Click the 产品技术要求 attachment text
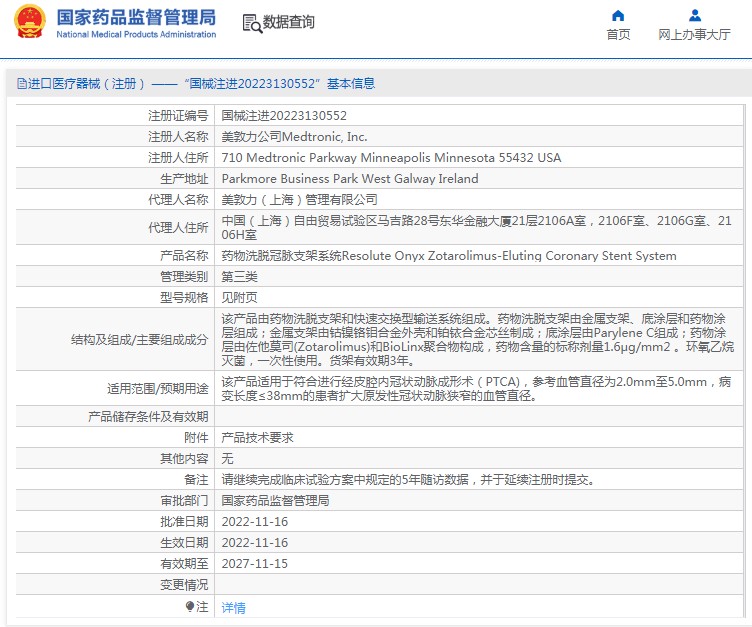This screenshot has height=627, width=752. click(257, 437)
